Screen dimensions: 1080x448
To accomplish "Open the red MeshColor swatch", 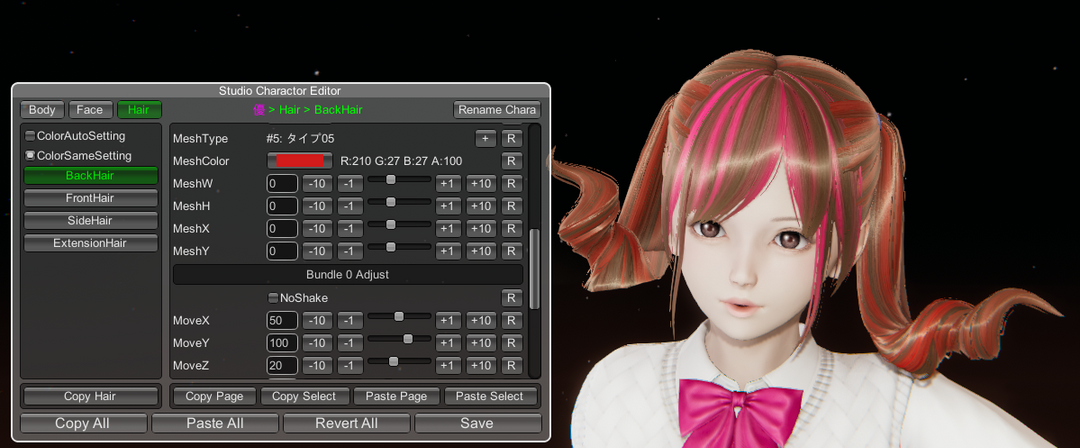I will (299, 161).
